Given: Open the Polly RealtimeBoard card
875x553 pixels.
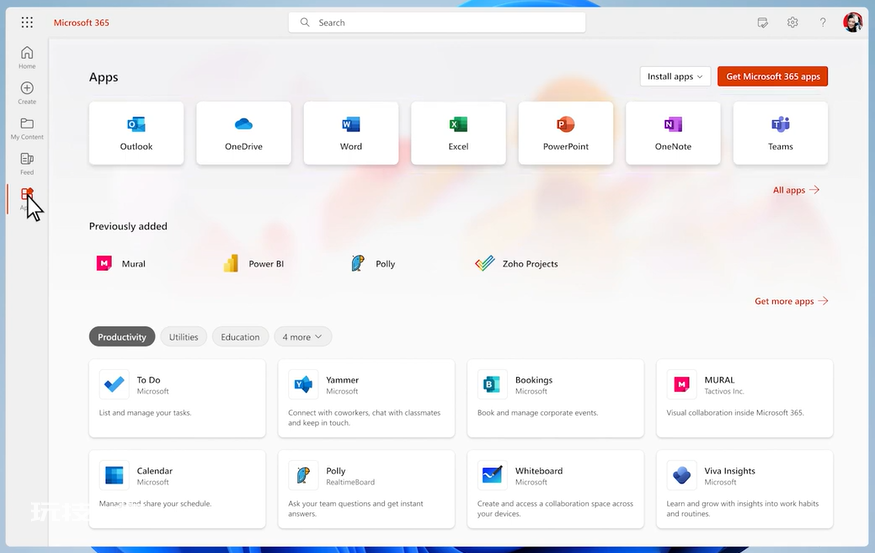Looking at the screenshot, I should coord(367,489).
